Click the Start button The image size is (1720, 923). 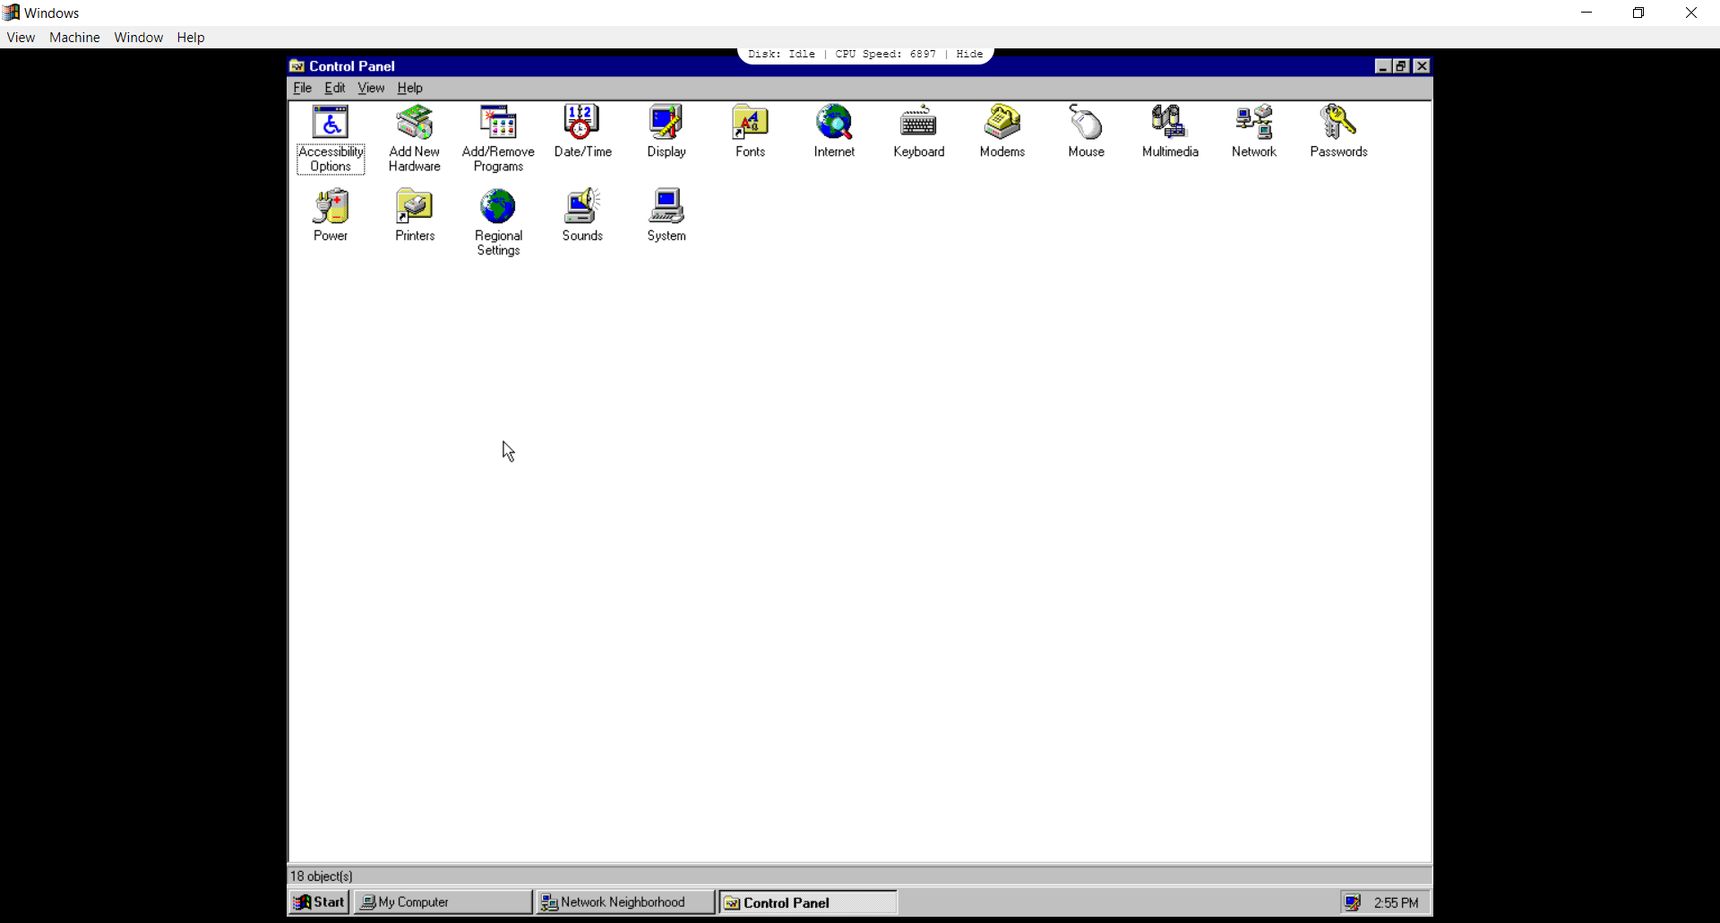(319, 902)
